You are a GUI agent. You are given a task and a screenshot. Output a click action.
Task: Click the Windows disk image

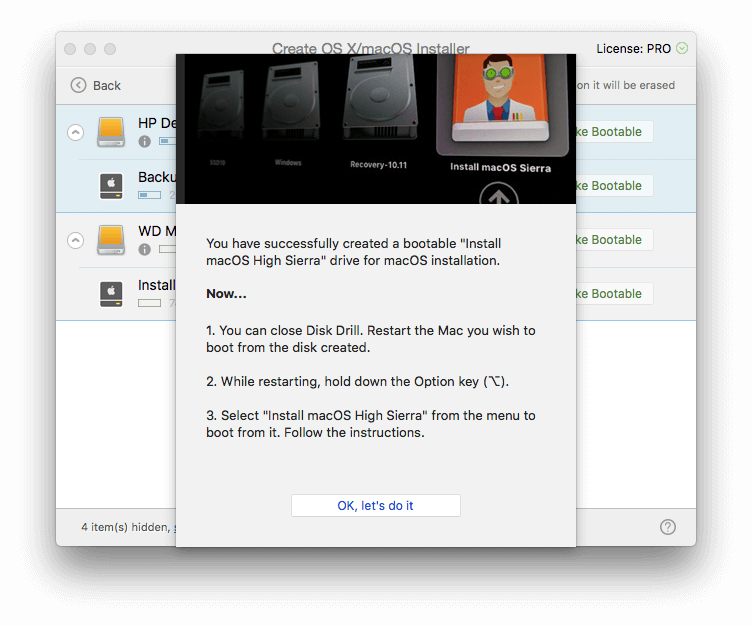[290, 101]
